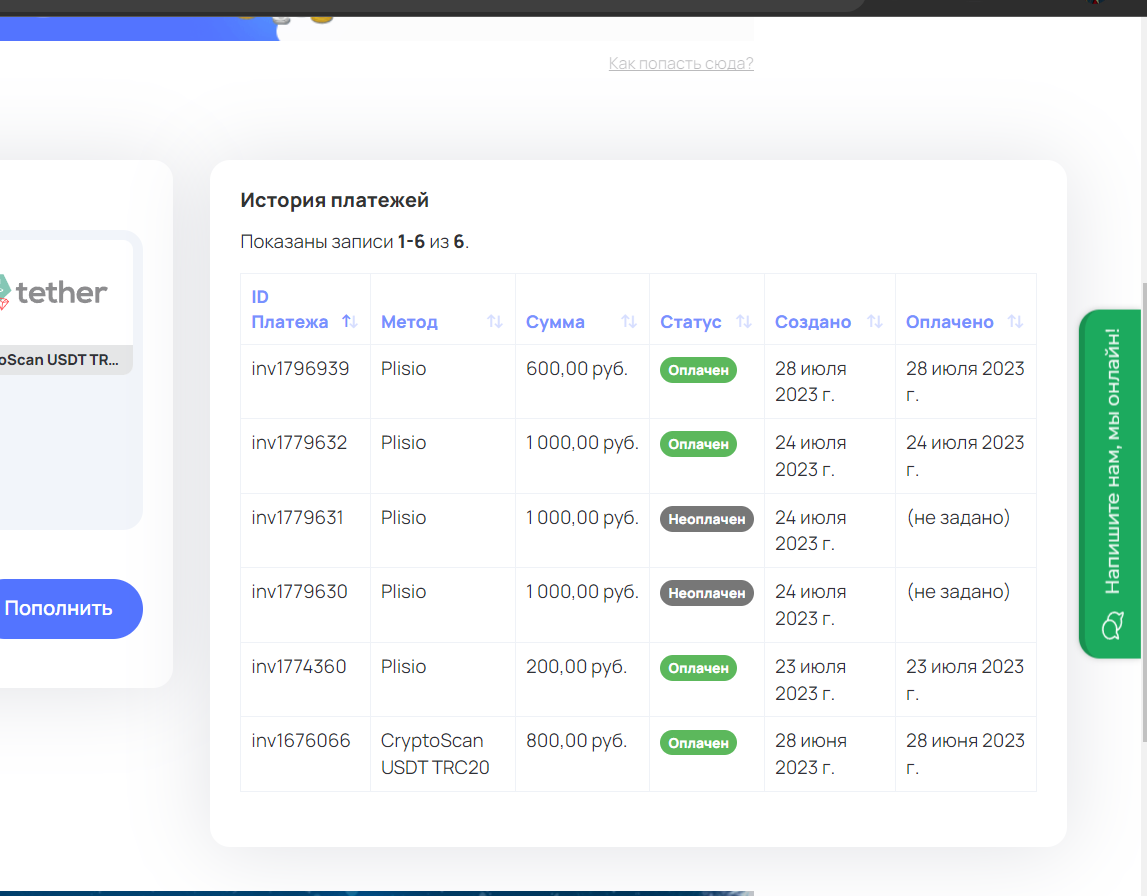Click Оплачен badge for inv1779632
1147x896 pixels.
(698, 444)
